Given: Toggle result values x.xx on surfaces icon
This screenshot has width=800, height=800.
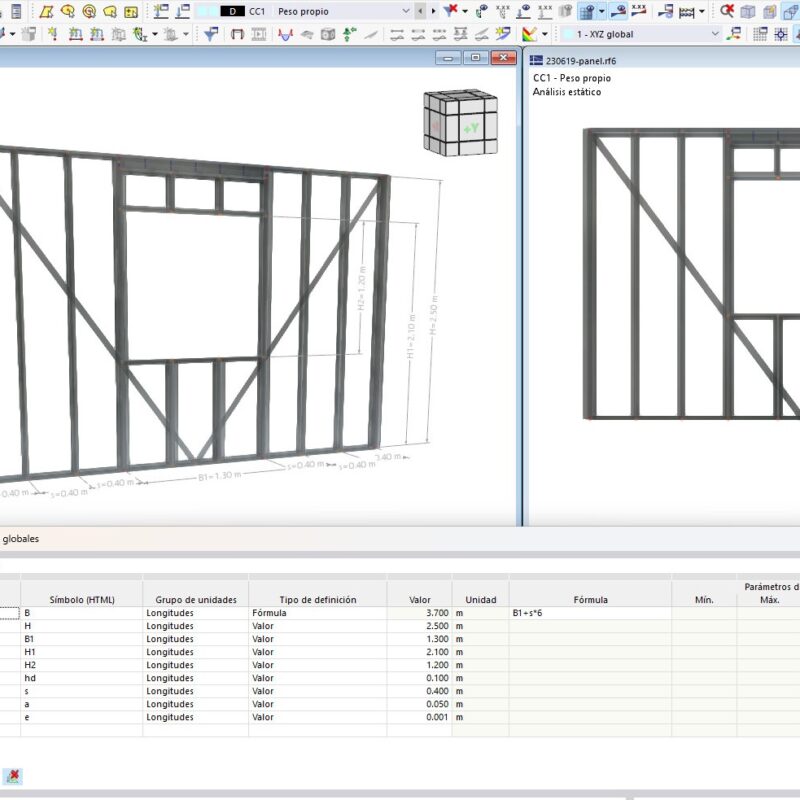Looking at the screenshot, I should [x=639, y=10].
